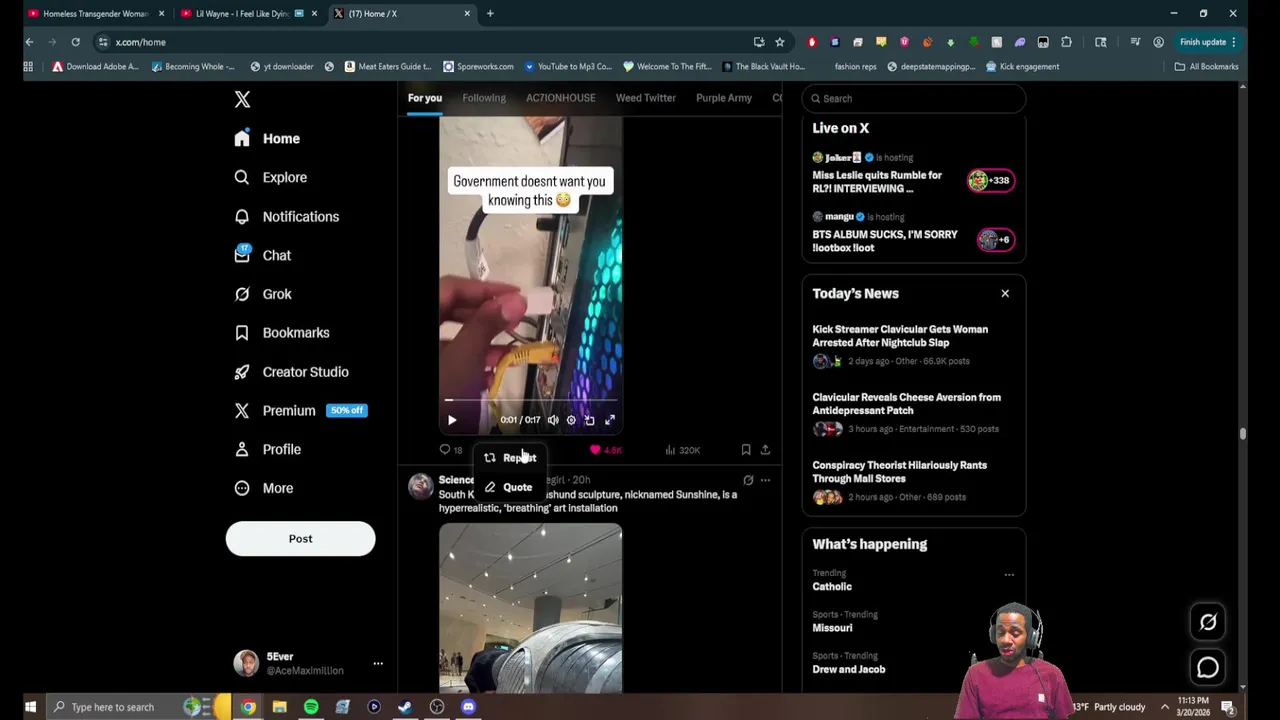Open Science girl profile avatar

click(421, 487)
